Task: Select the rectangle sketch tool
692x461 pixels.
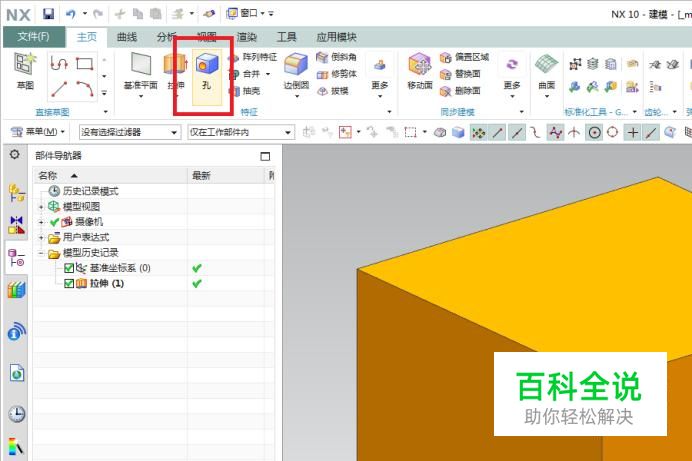Action: (84, 64)
